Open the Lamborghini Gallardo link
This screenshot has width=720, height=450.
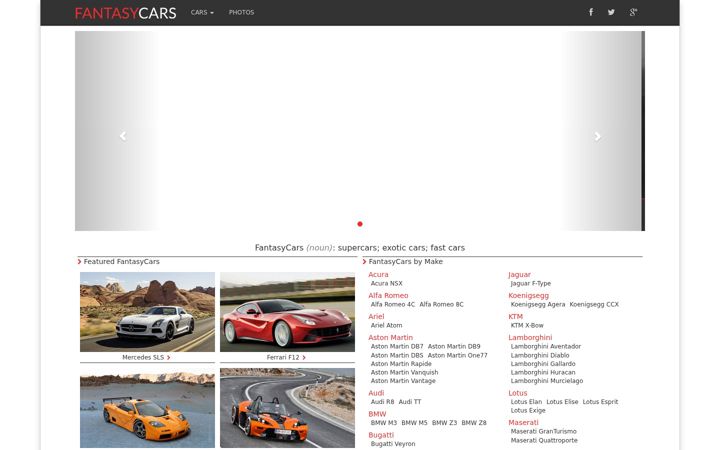[543, 364]
